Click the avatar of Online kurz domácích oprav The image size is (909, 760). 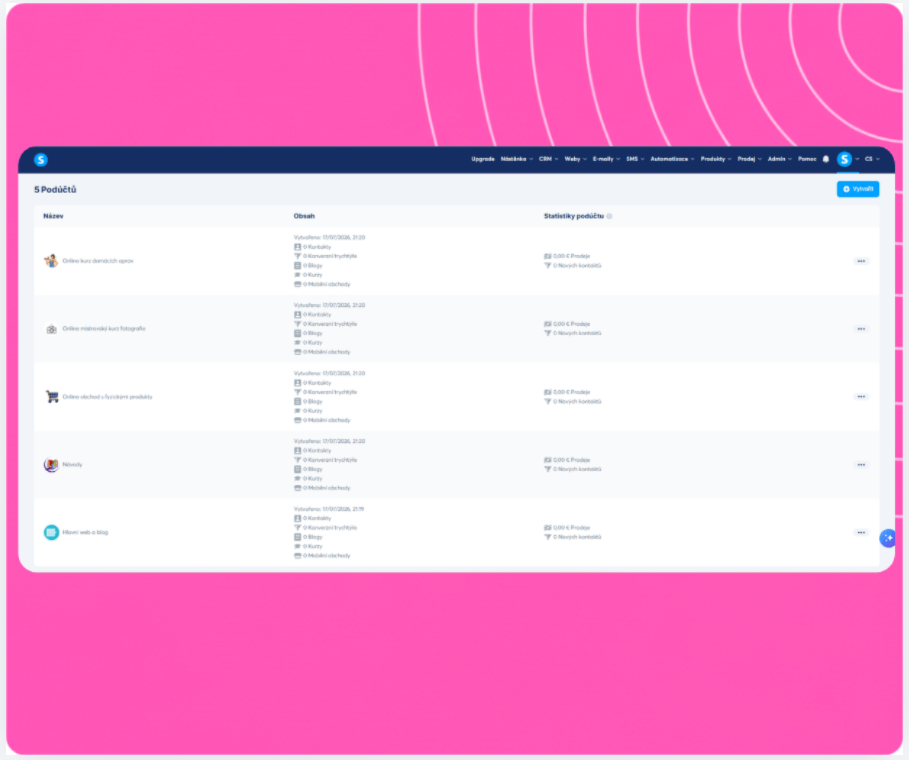point(52,261)
